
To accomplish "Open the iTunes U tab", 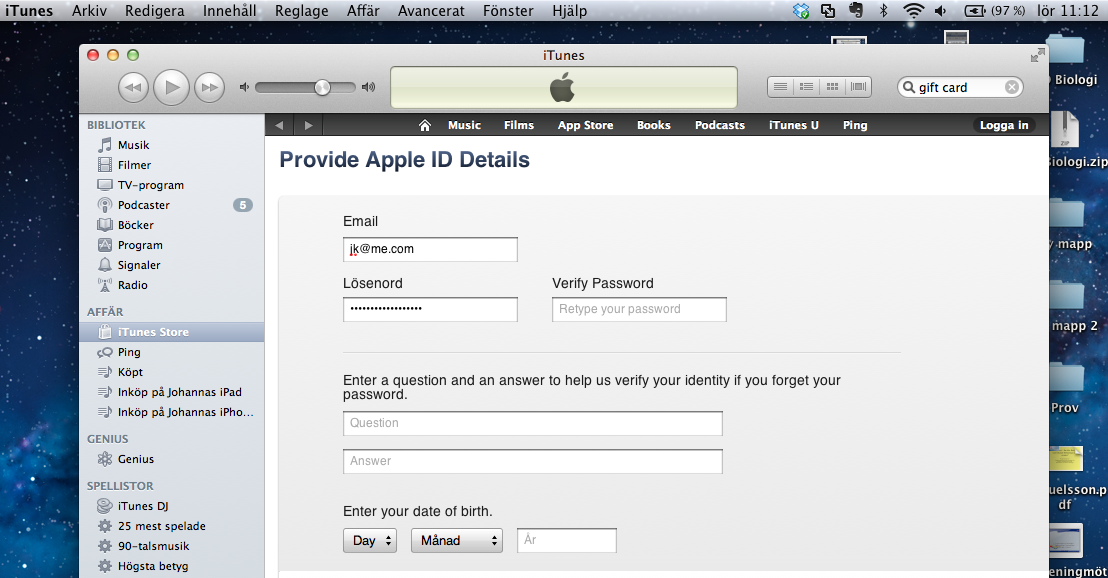I will point(794,125).
